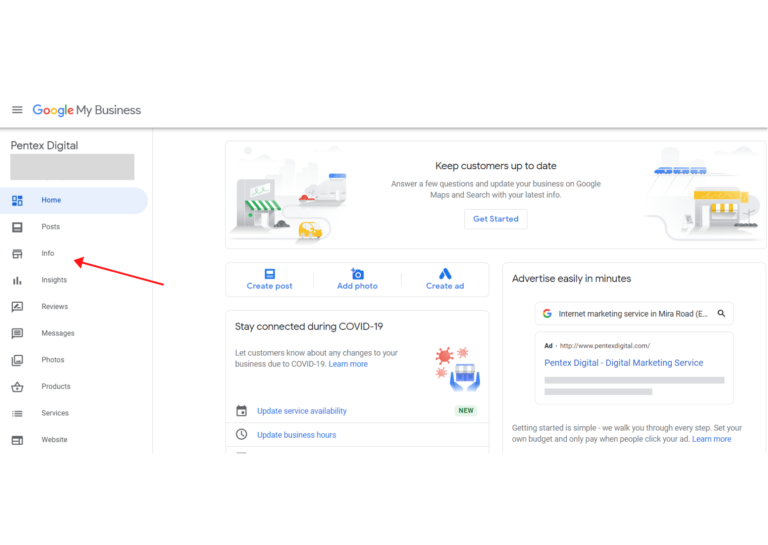Click the clock icon beside business hours
This screenshot has width=768, height=545.
pyautogui.click(x=241, y=434)
